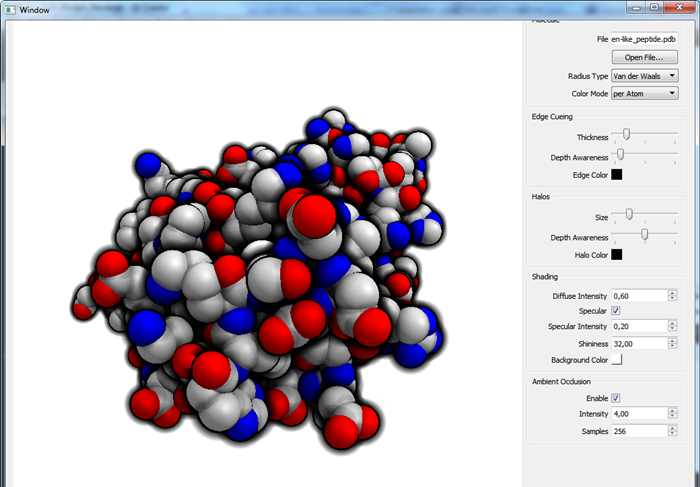Toggle the Specular checkbox
The image size is (700, 487).
tap(616, 311)
